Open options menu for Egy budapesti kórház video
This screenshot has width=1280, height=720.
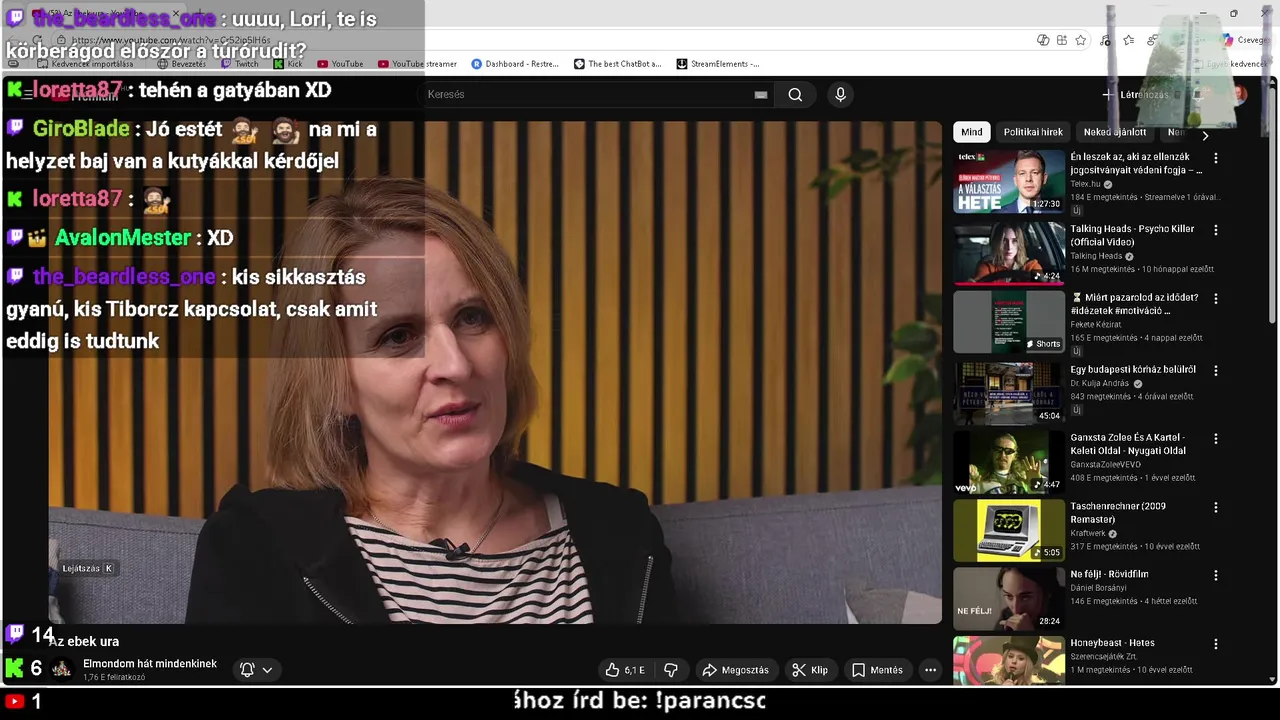point(1216,370)
